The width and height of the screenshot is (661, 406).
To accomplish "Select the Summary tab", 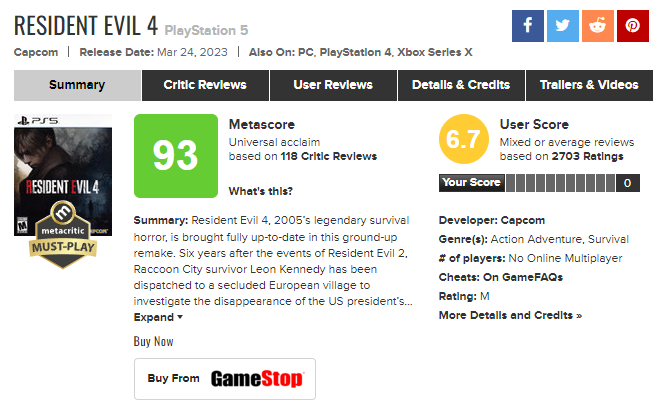I will tap(77, 85).
